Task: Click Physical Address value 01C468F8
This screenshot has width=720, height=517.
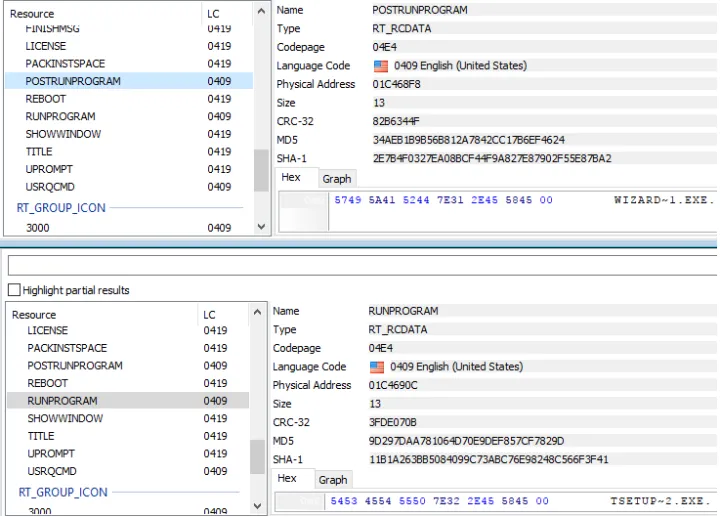Action: [396, 84]
